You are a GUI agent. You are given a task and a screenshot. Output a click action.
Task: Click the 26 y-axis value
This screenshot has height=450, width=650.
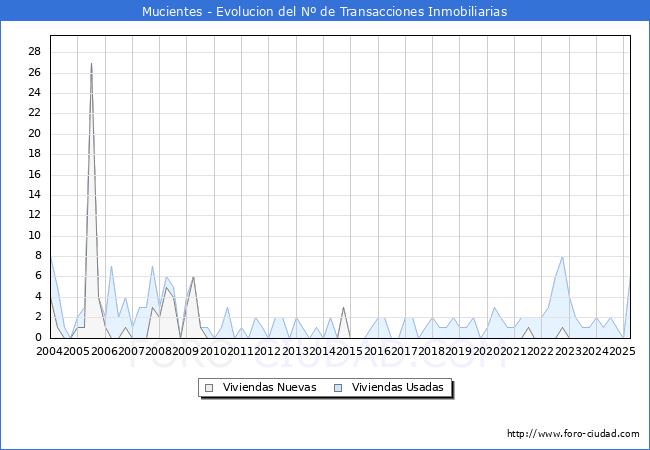click(x=35, y=73)
